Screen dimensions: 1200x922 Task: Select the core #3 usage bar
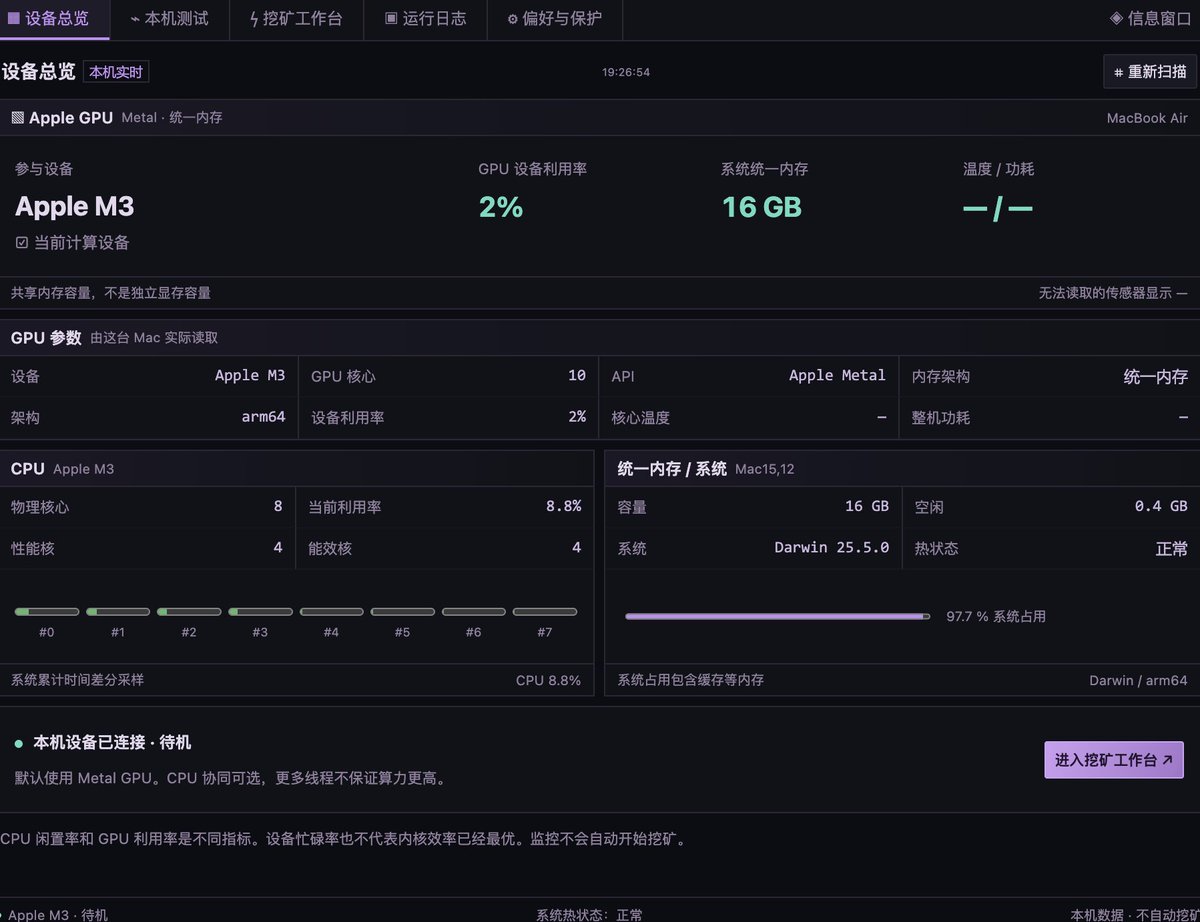pyautogui.click(x=260, y=611)
